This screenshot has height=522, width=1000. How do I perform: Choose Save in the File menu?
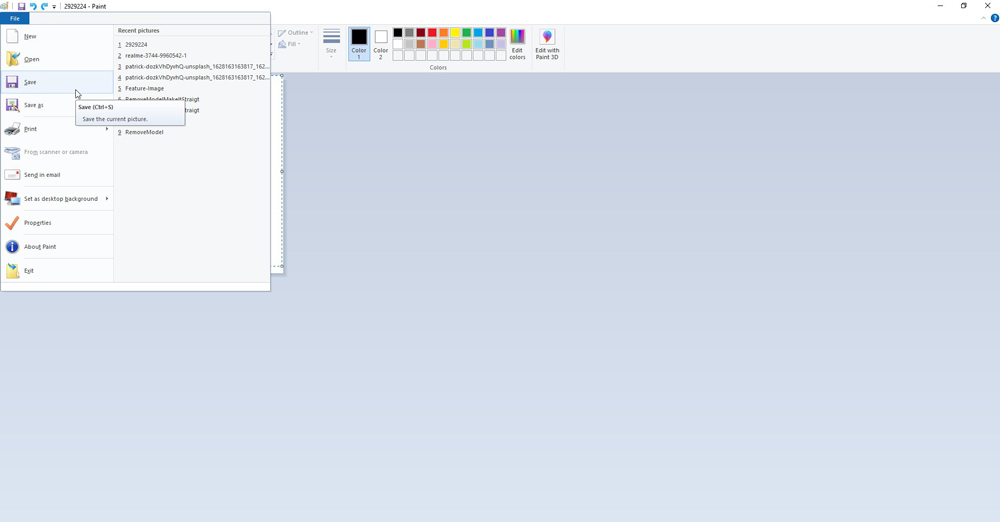pos(57,82)
